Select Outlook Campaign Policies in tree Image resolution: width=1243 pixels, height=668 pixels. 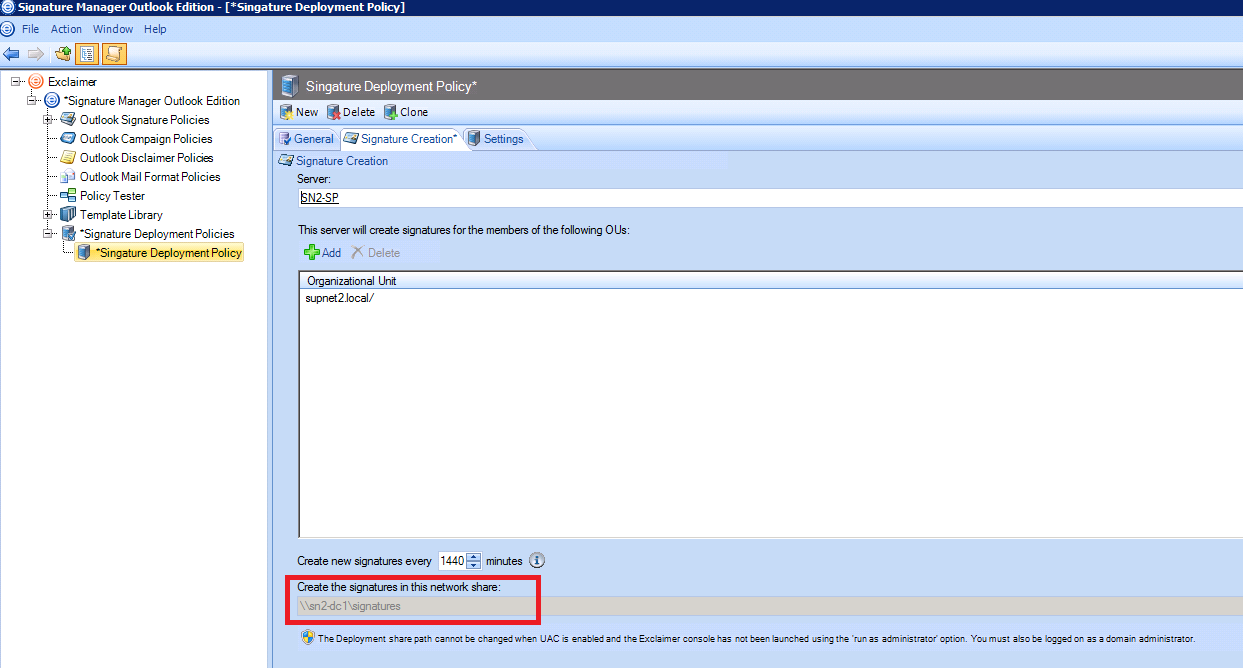point(146,139)
